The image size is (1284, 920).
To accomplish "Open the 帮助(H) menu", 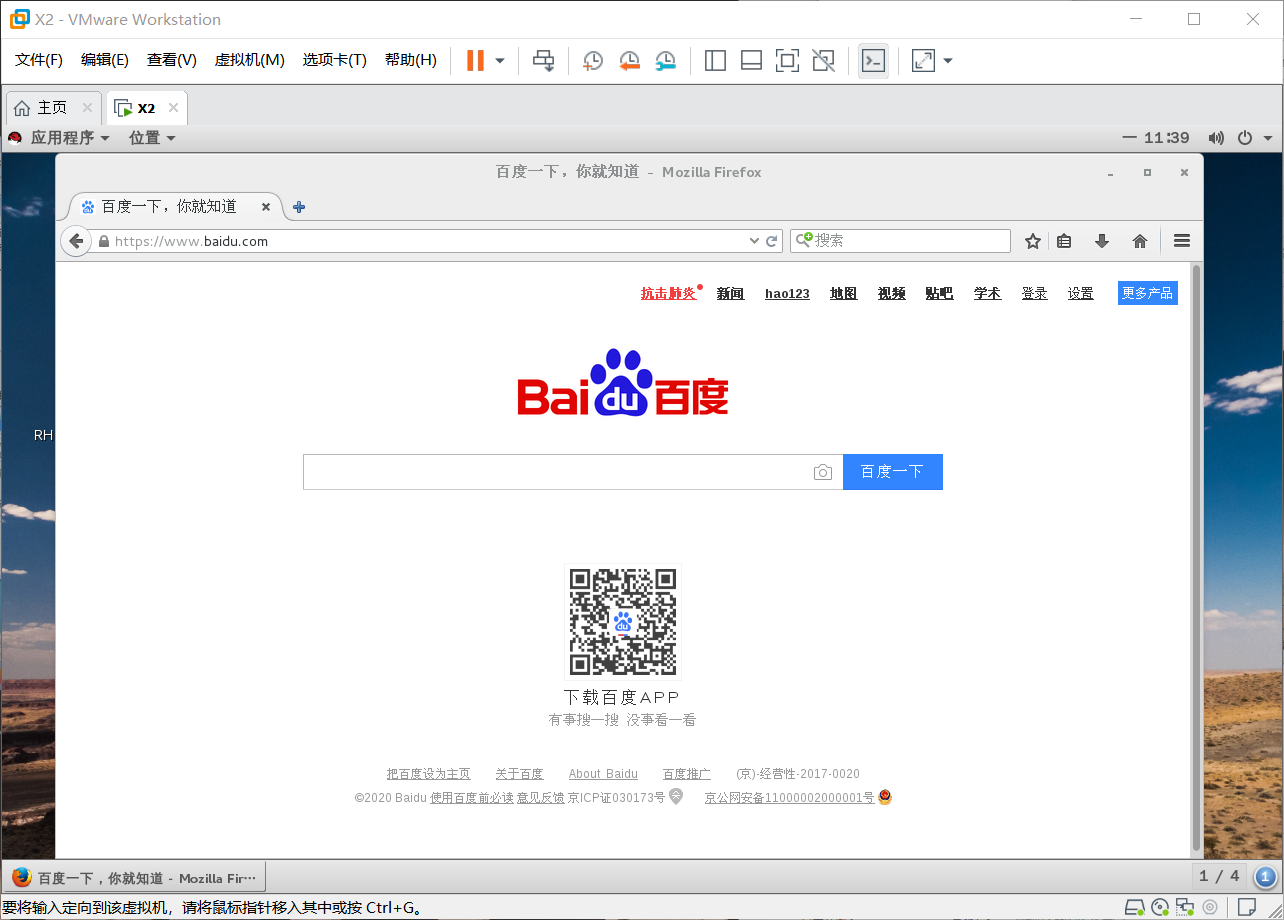I will point(411,60).
